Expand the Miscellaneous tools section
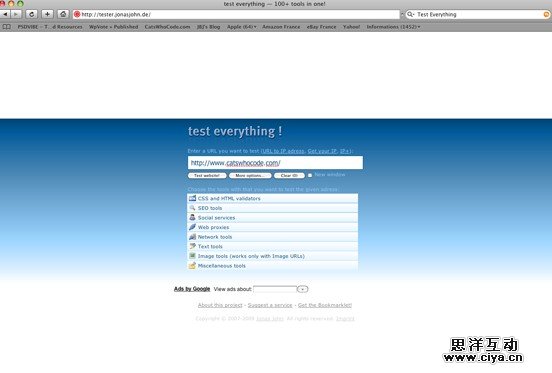 point(272,266)
